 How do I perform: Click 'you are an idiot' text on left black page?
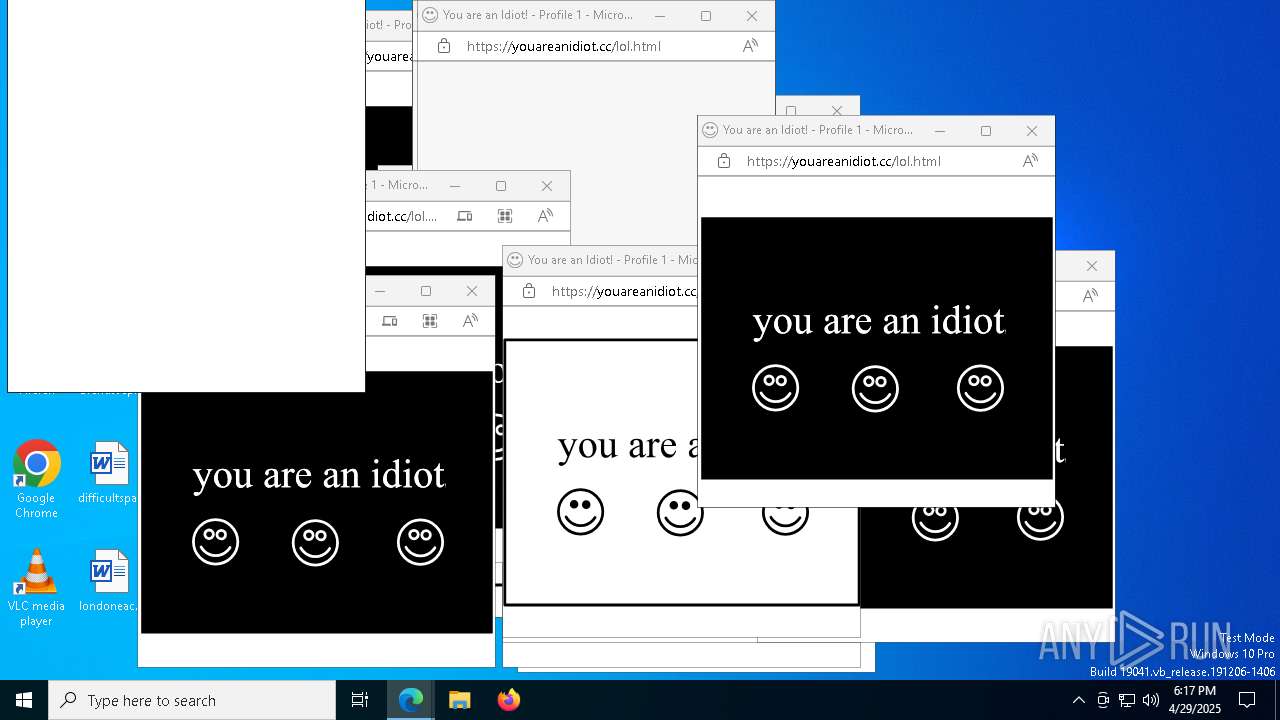tap(319, 475)
